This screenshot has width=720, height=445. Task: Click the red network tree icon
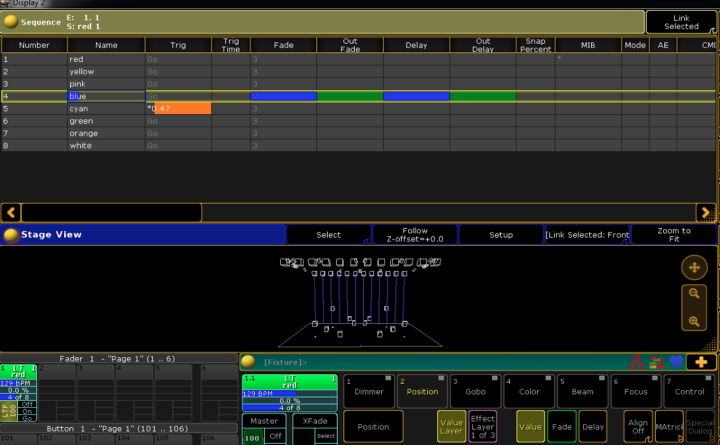point(636,362)
